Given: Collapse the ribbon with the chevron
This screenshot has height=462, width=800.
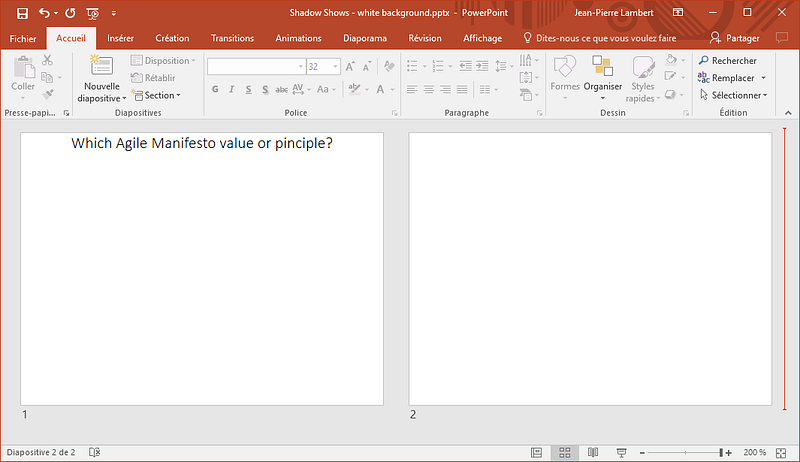Looking at the screenshot, I should point(788,113).
